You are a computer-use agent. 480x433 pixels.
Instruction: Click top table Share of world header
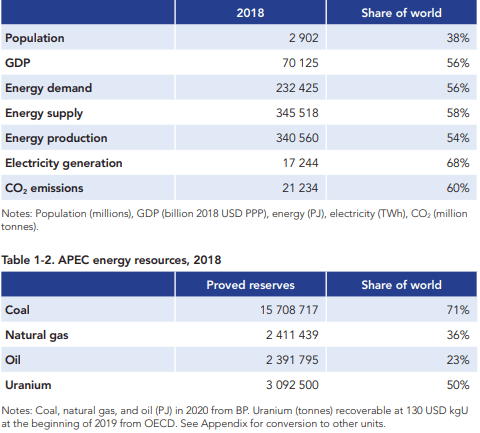(x=401, y=13)
